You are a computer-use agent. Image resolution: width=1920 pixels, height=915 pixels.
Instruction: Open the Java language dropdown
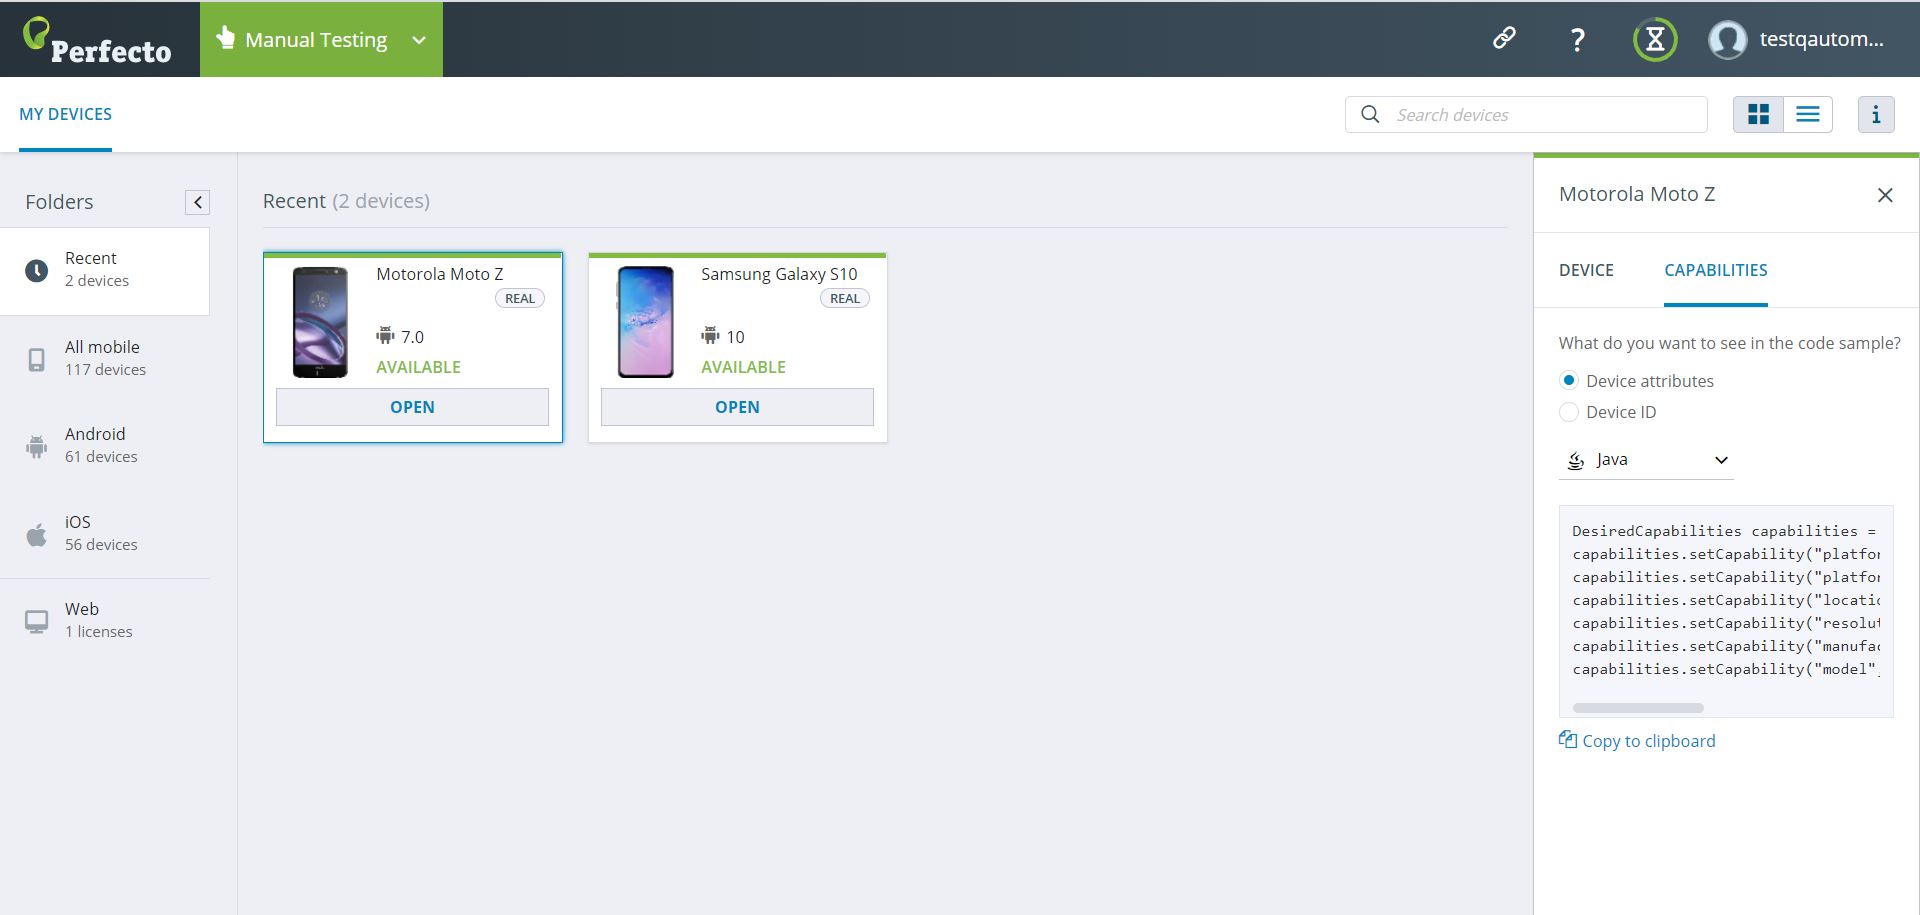1646,460
